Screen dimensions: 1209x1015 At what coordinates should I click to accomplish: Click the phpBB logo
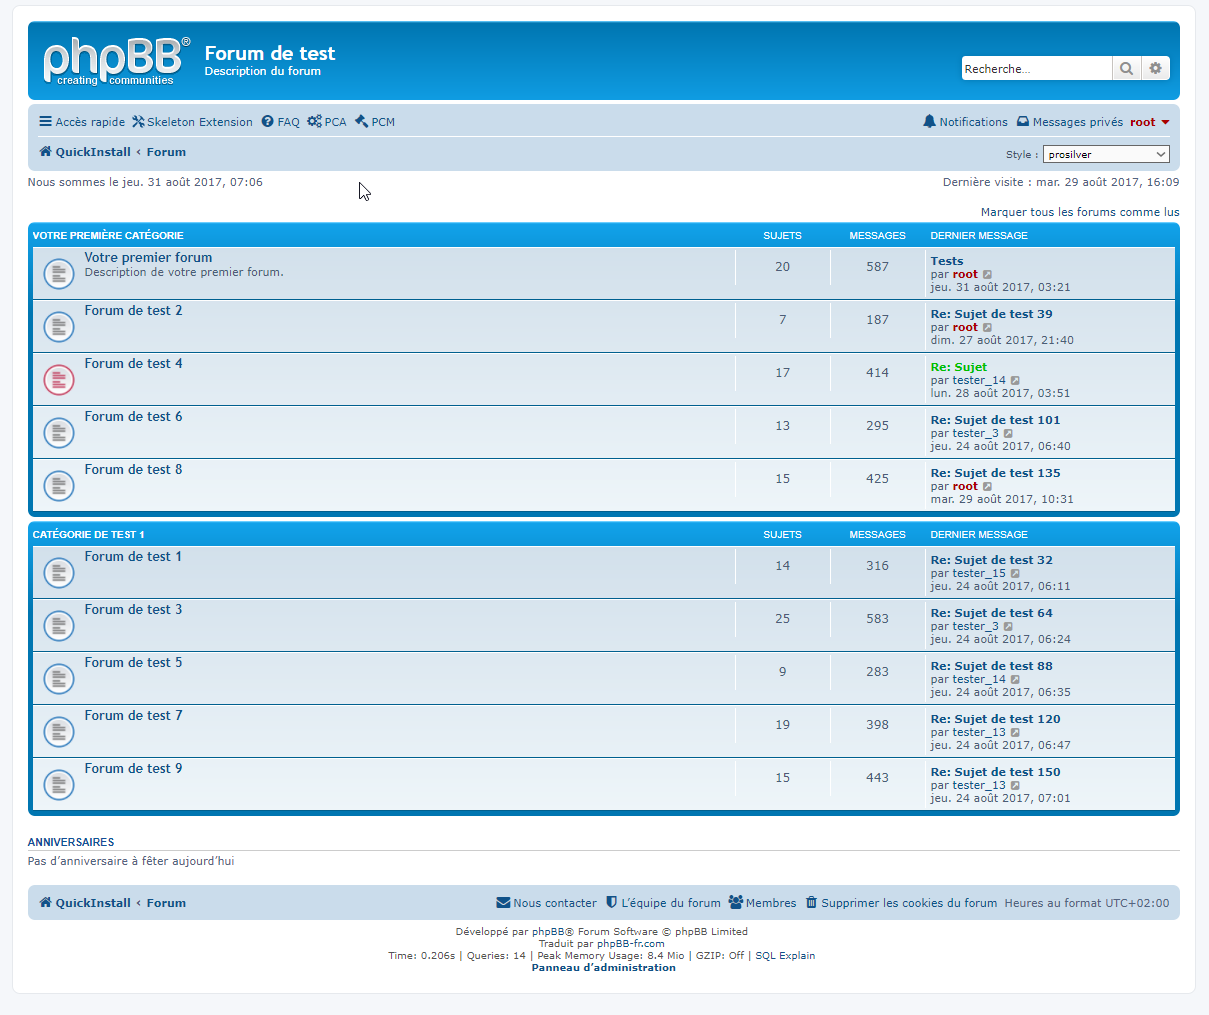115,61
